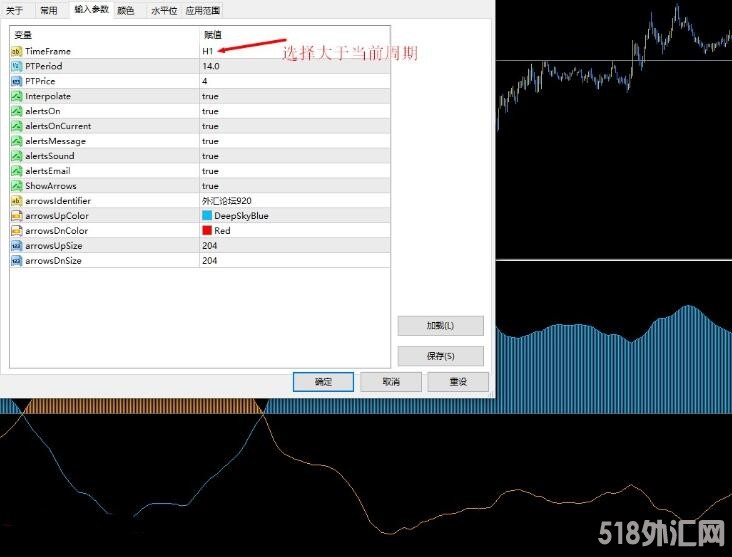
Task: Click the arrowsDnSize integer icon
Action: 16,261
